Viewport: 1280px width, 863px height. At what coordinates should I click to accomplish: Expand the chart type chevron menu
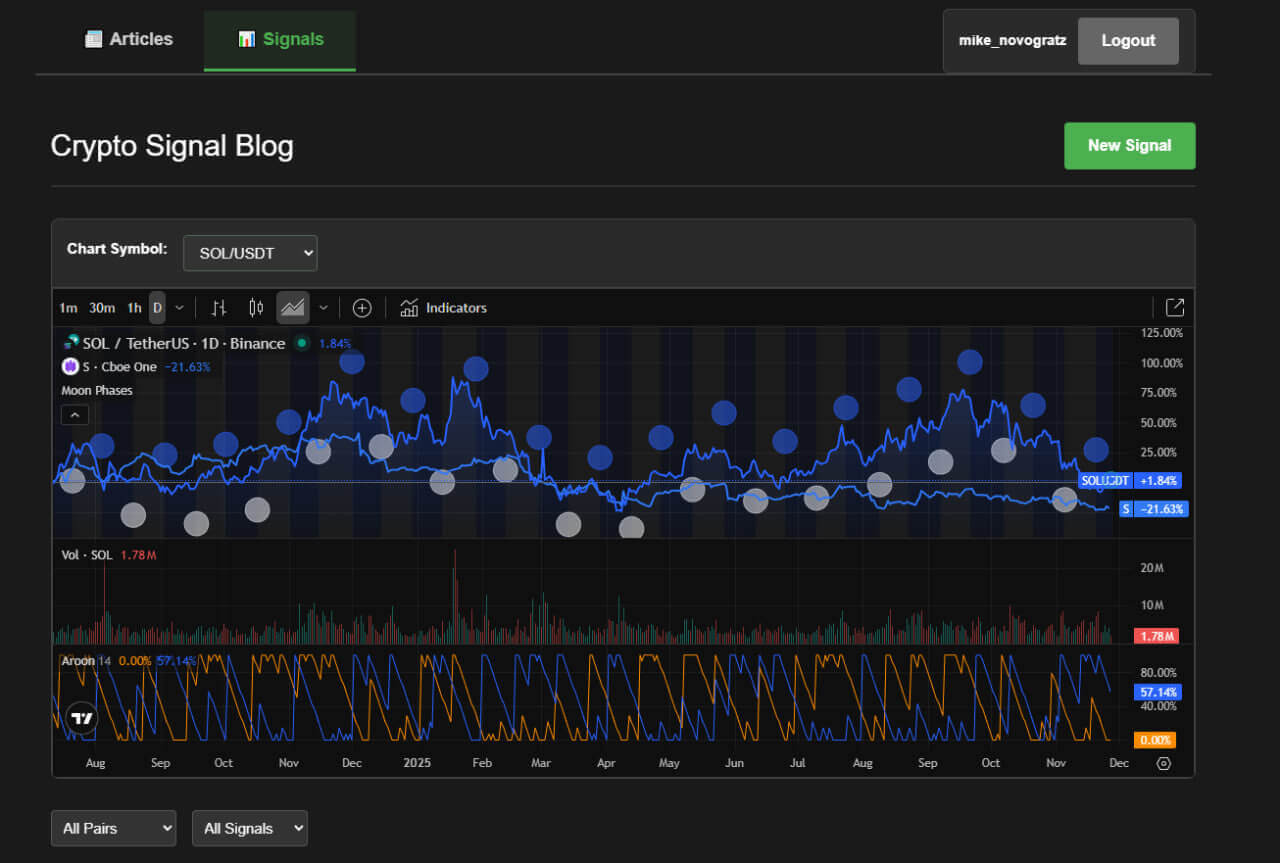pyautogui.click(x=322, y=308)
